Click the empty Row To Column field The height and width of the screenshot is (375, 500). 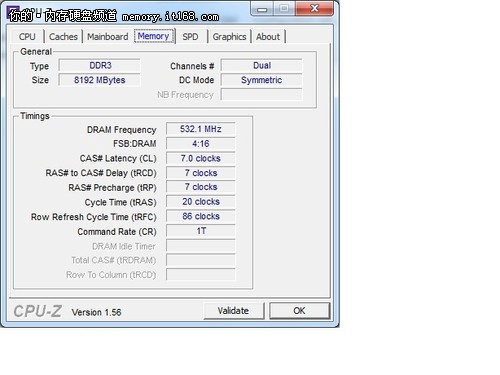tap(201, 275)
